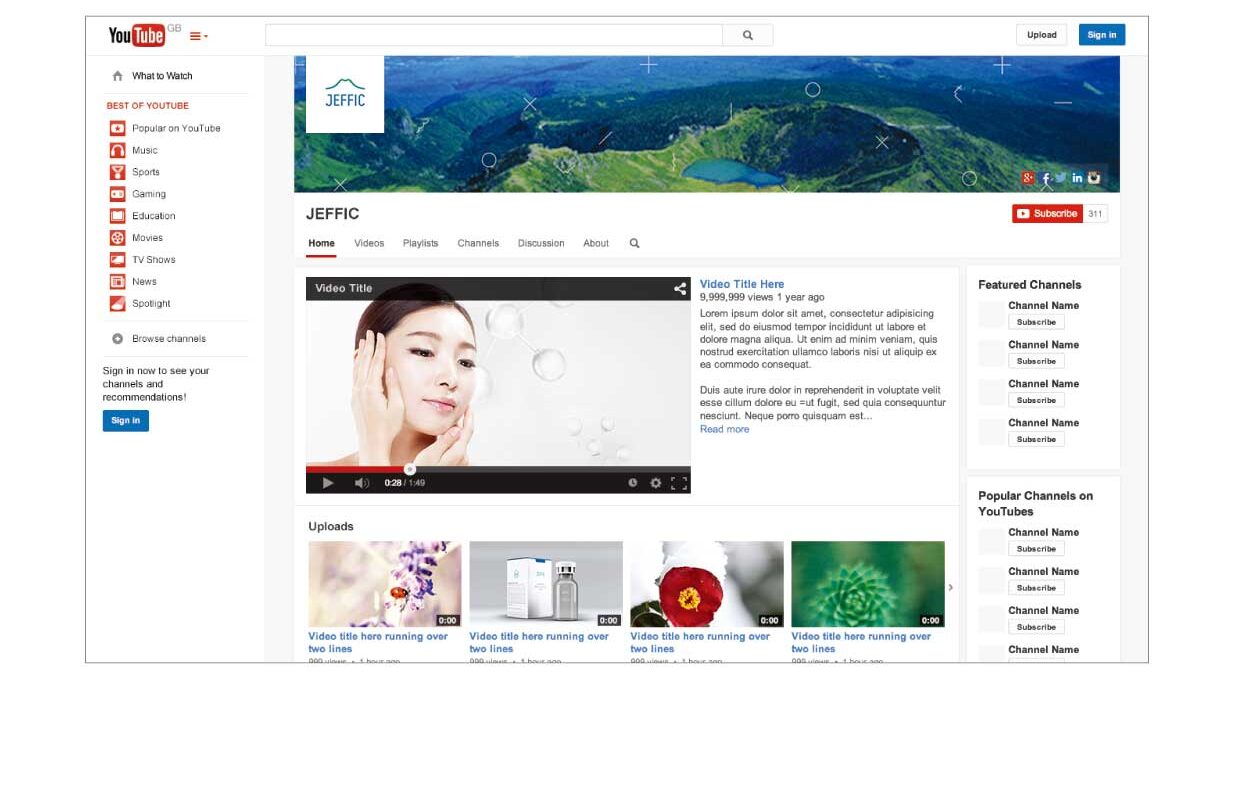Image resolution: width=1240 pixels, height=800 pixels.
Task: Select the Popular on YouTube star icon
Action: [x=117, y=128]
